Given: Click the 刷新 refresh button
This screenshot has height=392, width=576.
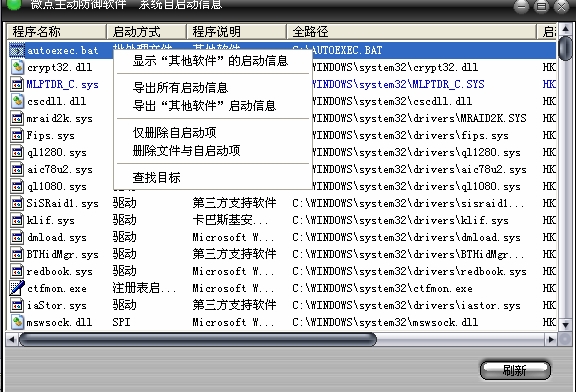Looking at the screenshot, I should pyautogui.click(x=515, y=370).
